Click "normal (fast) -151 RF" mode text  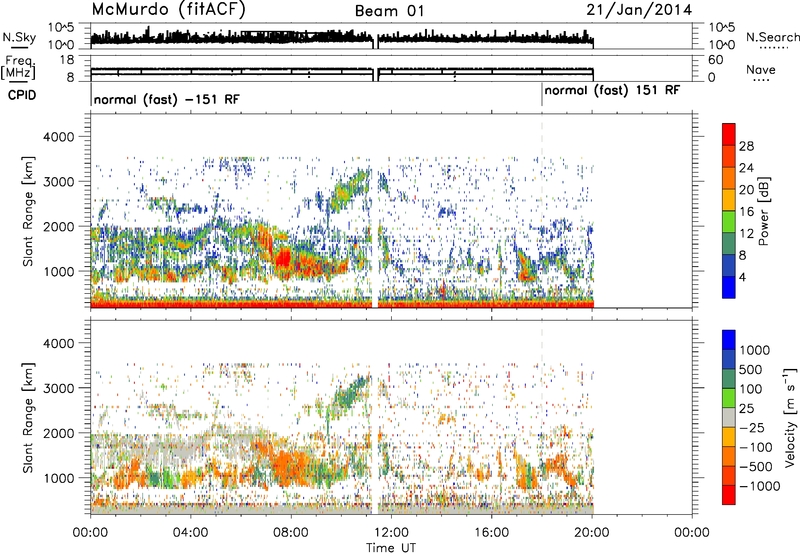click(166, 99)
